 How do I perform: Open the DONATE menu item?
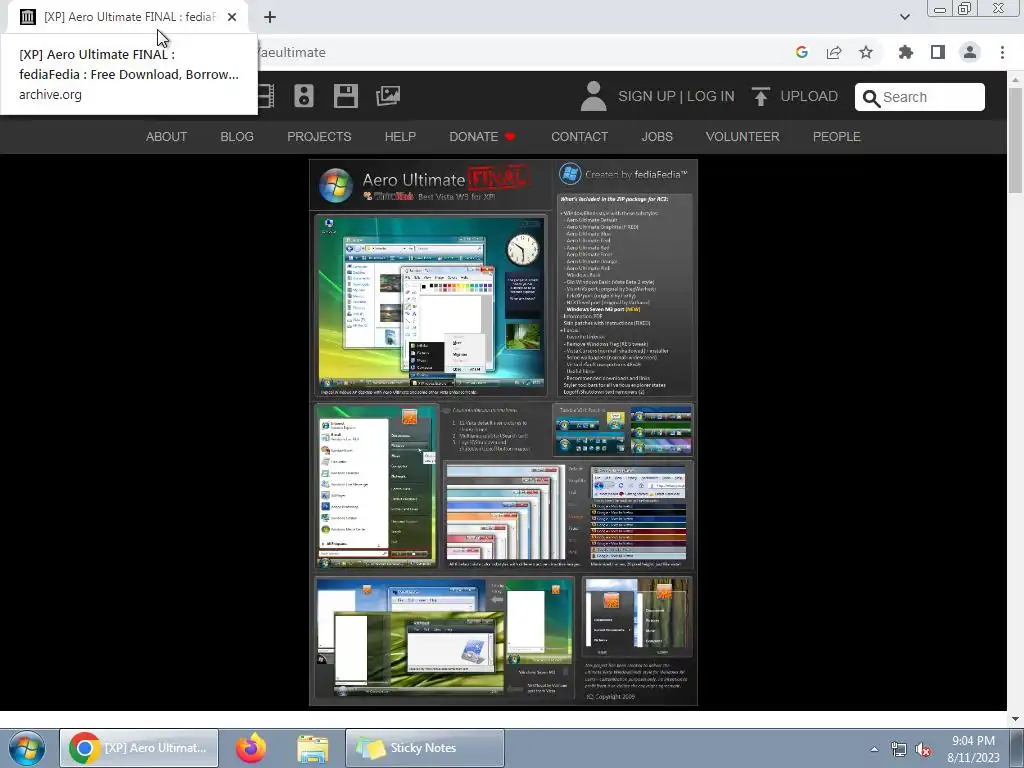(x=482, y=136)
